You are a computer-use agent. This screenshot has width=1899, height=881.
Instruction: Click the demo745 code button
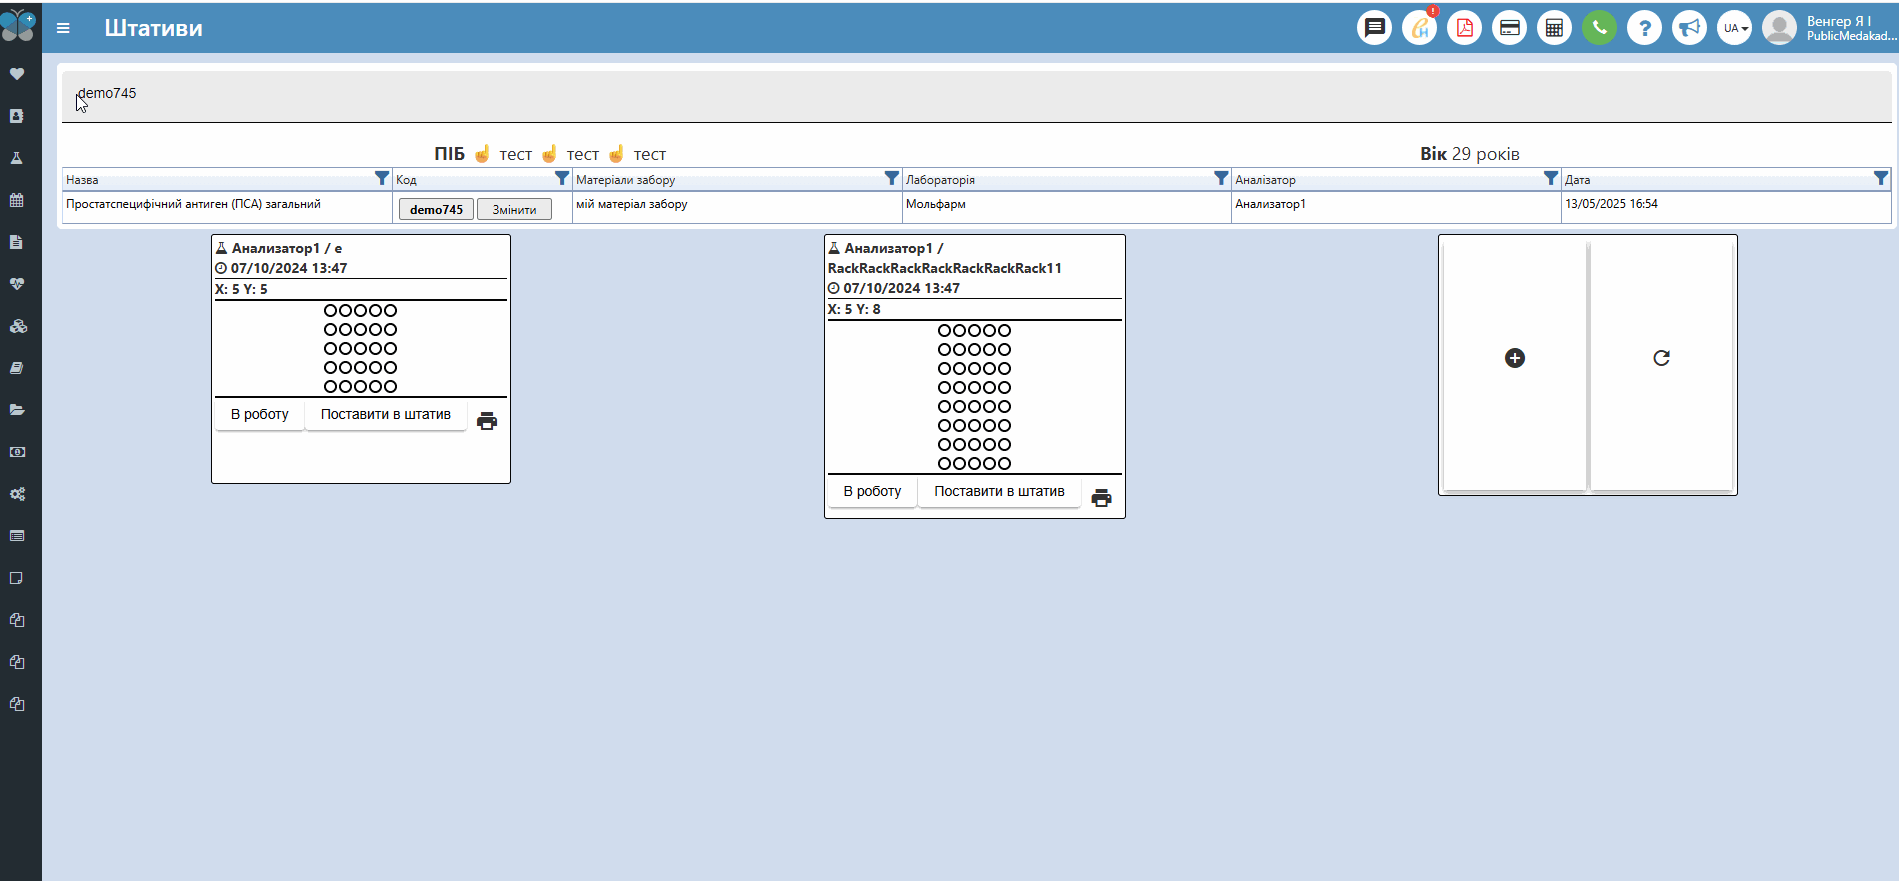[436, 209]
